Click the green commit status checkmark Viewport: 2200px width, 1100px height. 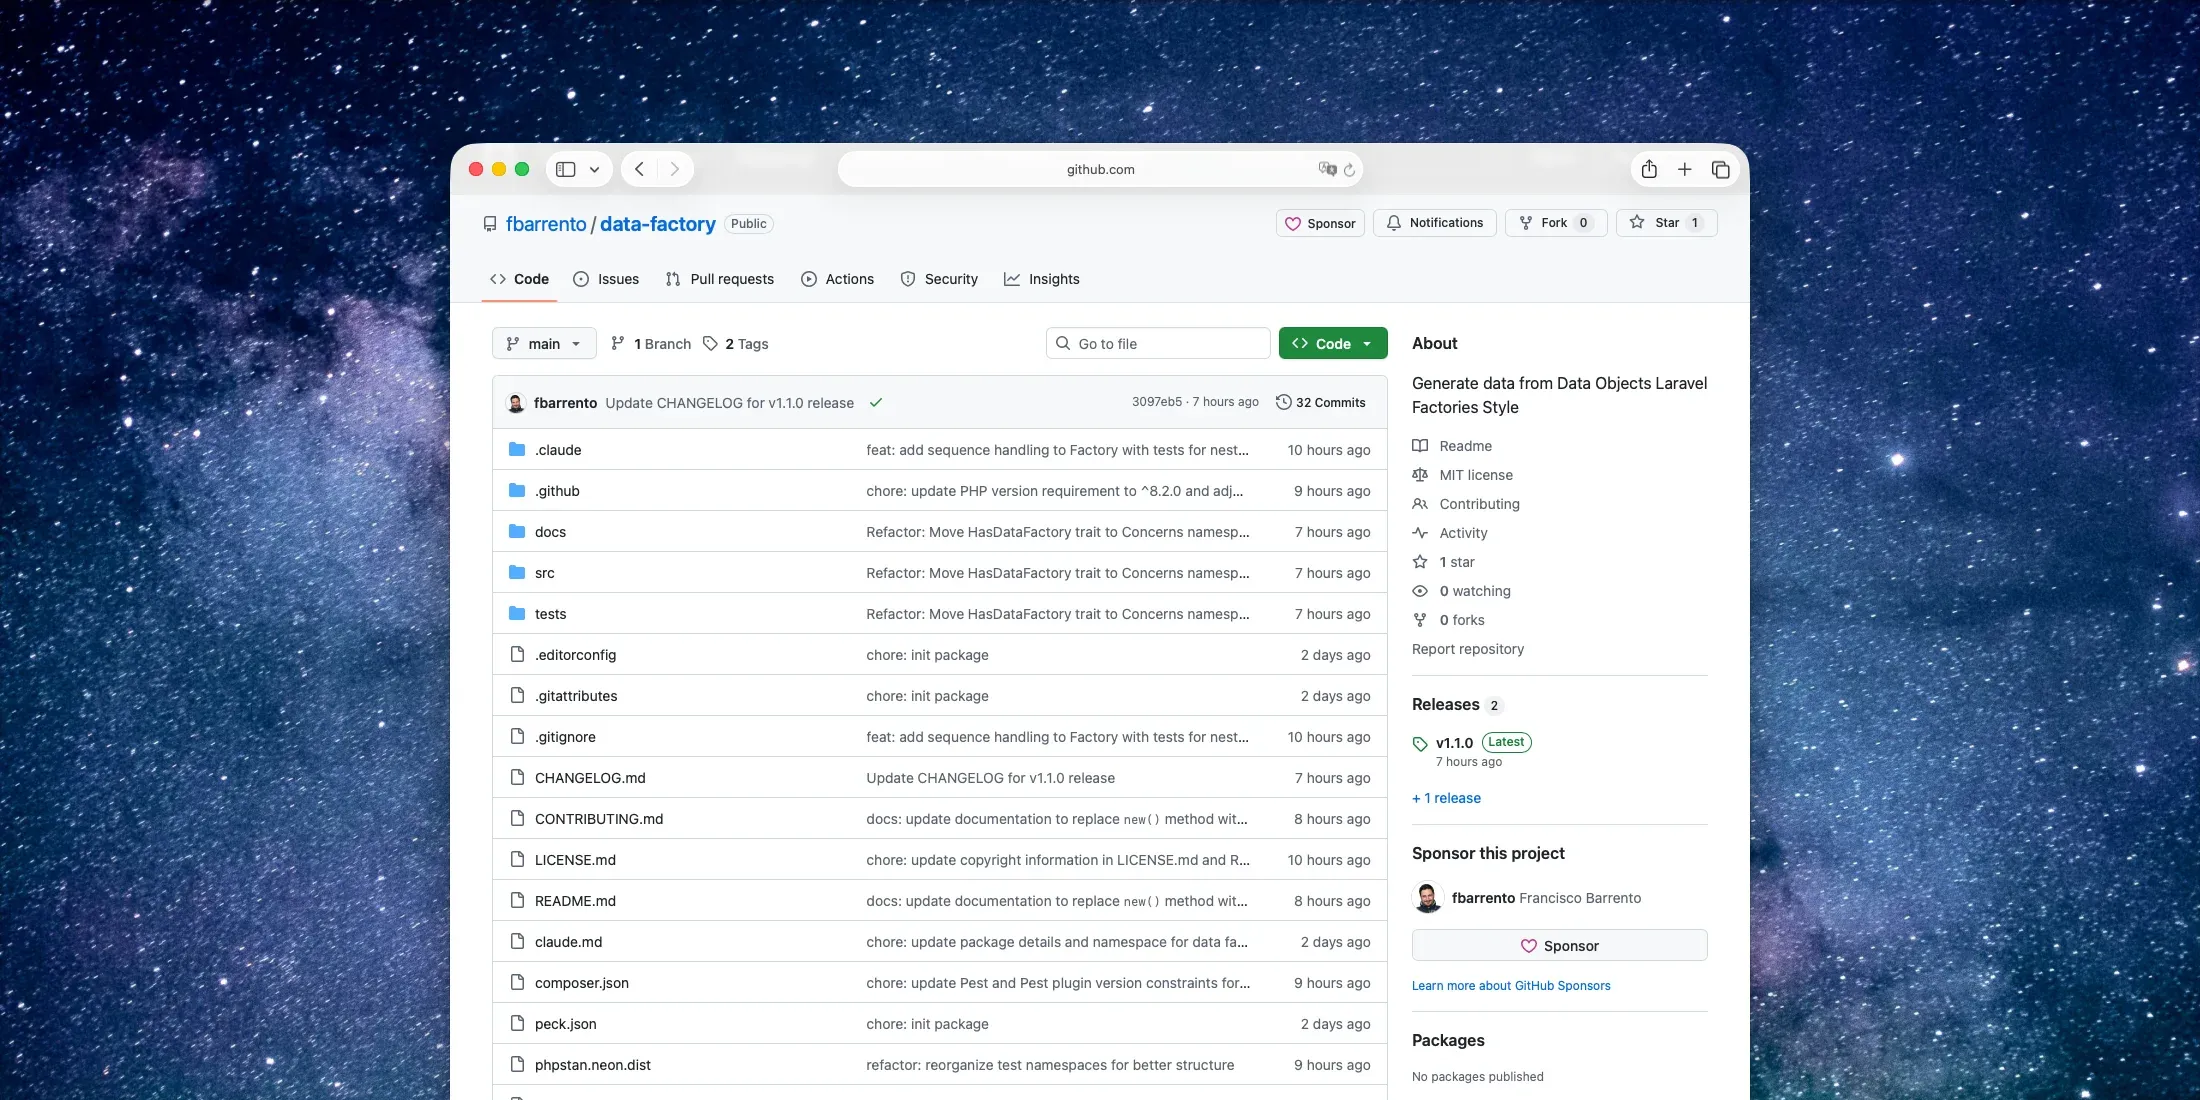876,403
